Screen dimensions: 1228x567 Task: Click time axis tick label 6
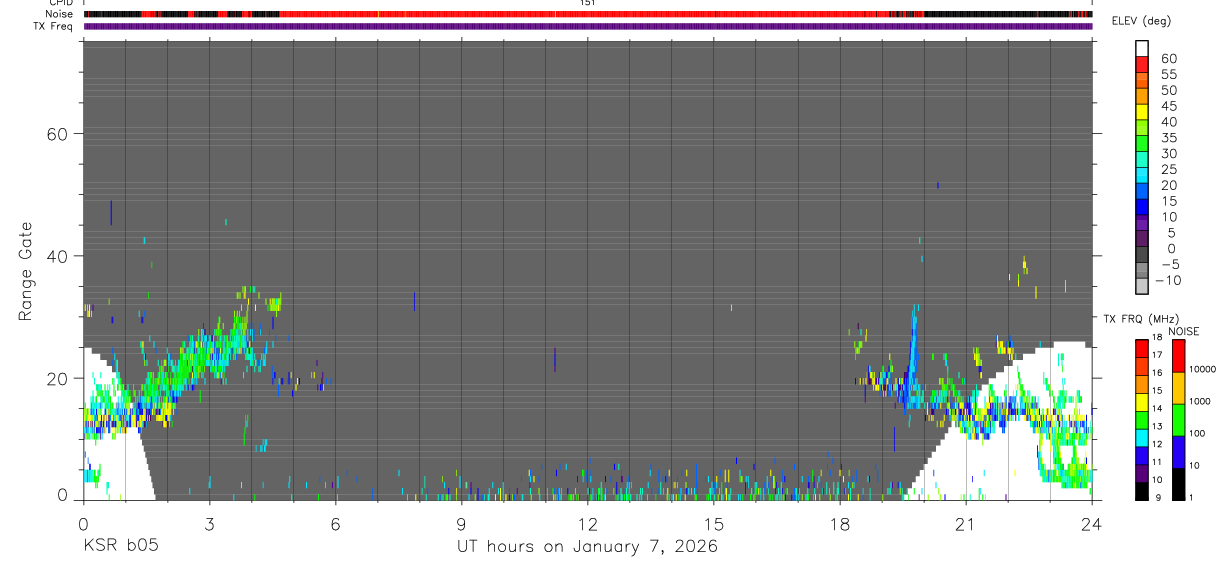click(x=335, y=523)
